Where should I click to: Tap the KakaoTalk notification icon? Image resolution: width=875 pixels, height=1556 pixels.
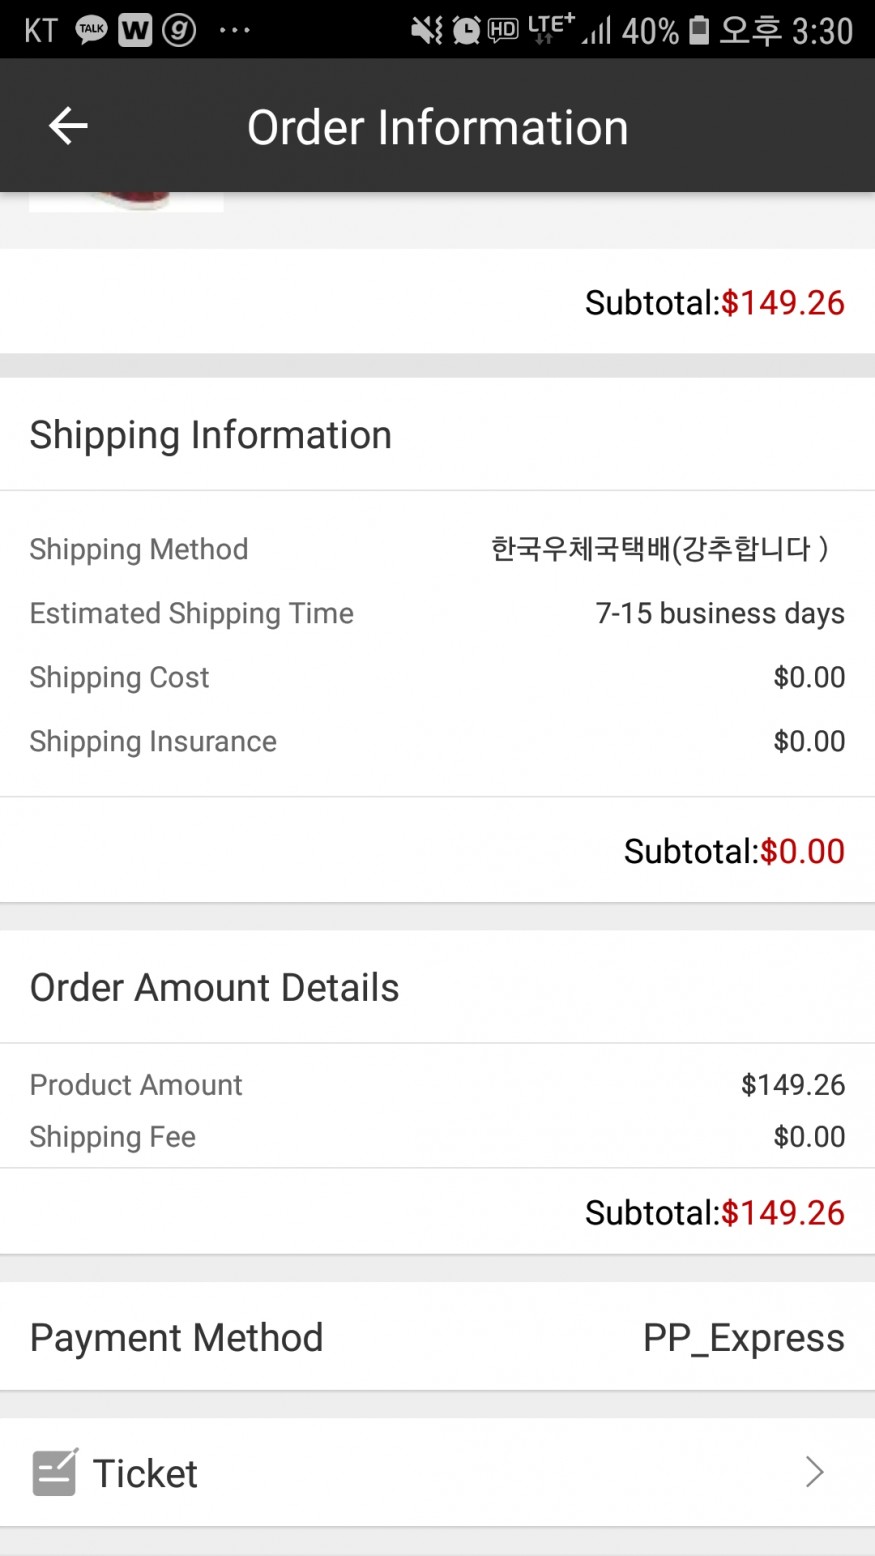click(x=91, y=30)
